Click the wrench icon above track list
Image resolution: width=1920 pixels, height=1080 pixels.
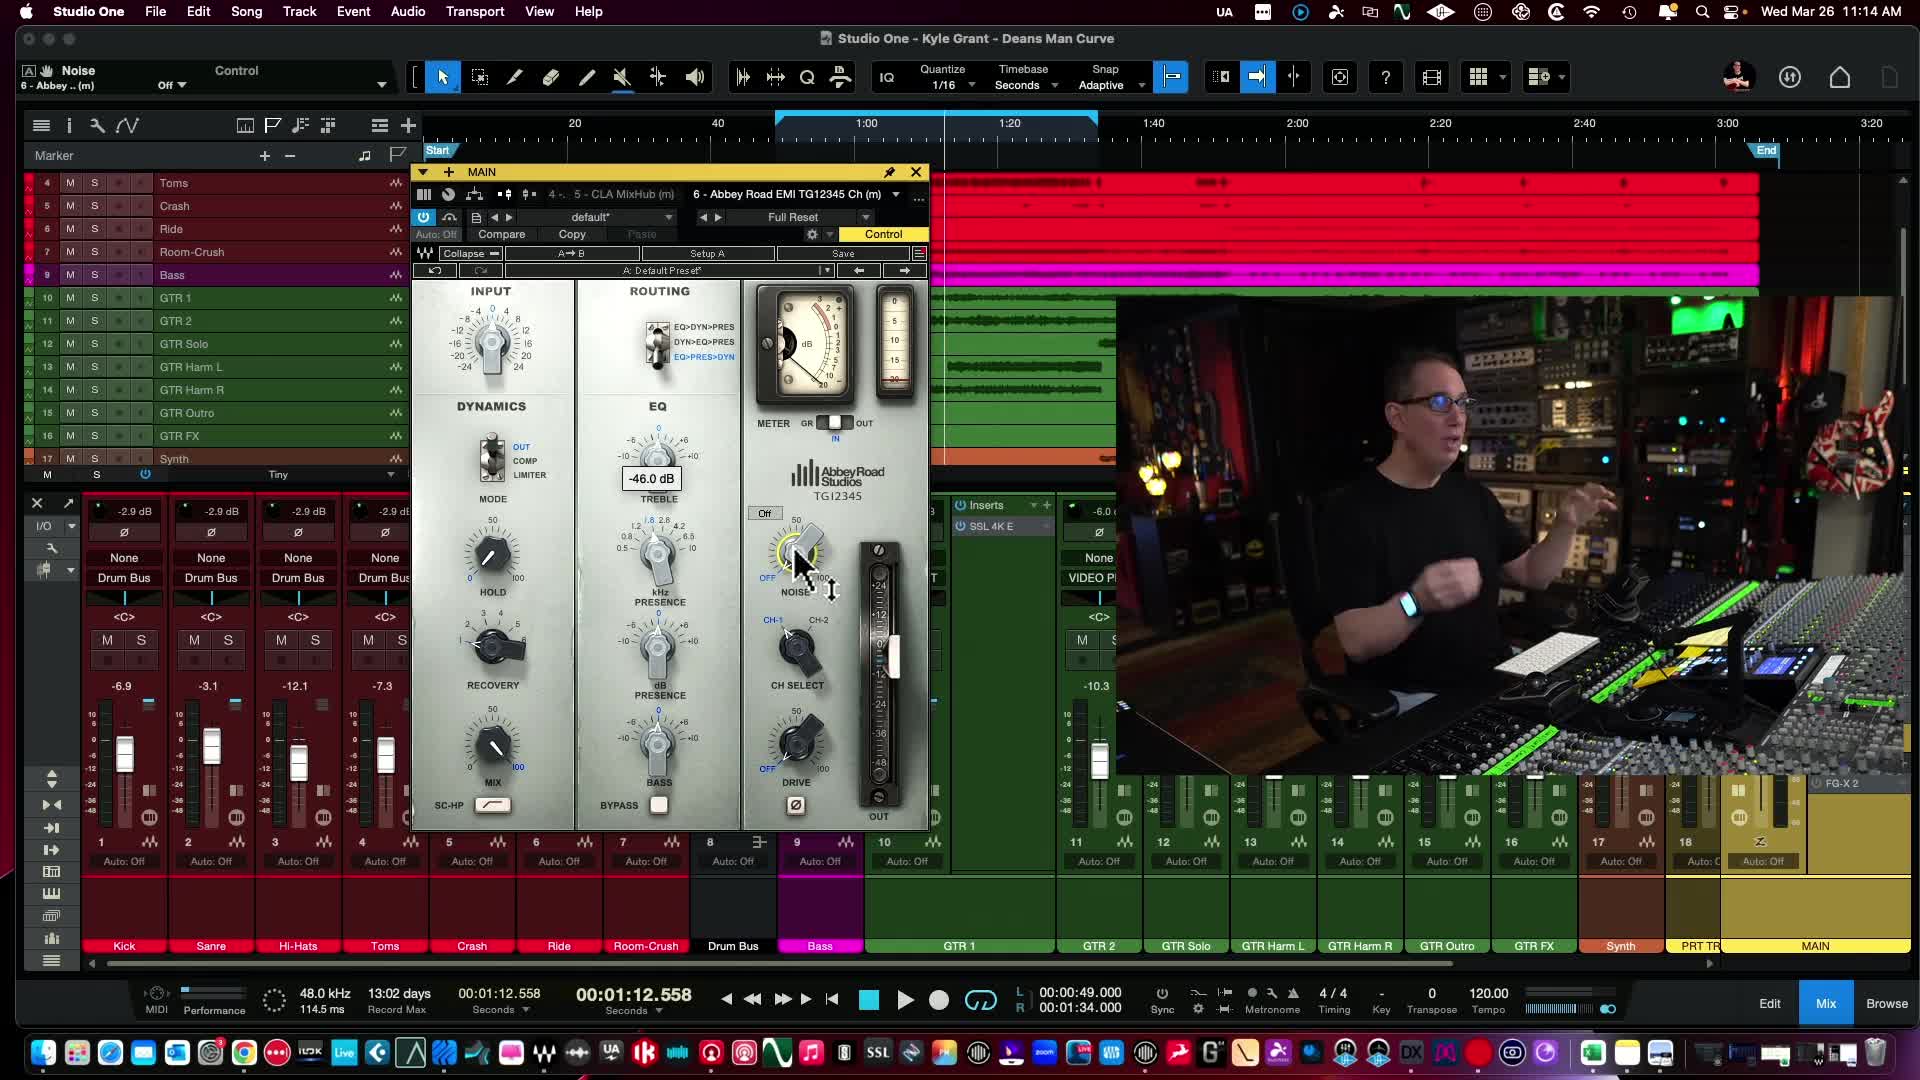[97, 125]
